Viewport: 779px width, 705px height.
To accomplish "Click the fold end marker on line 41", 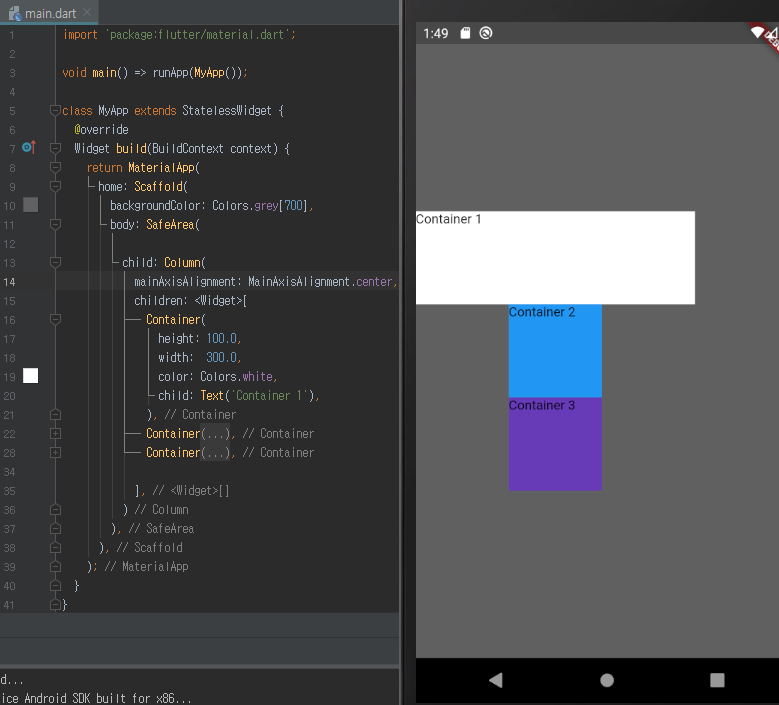I will (x=55, y=605).
